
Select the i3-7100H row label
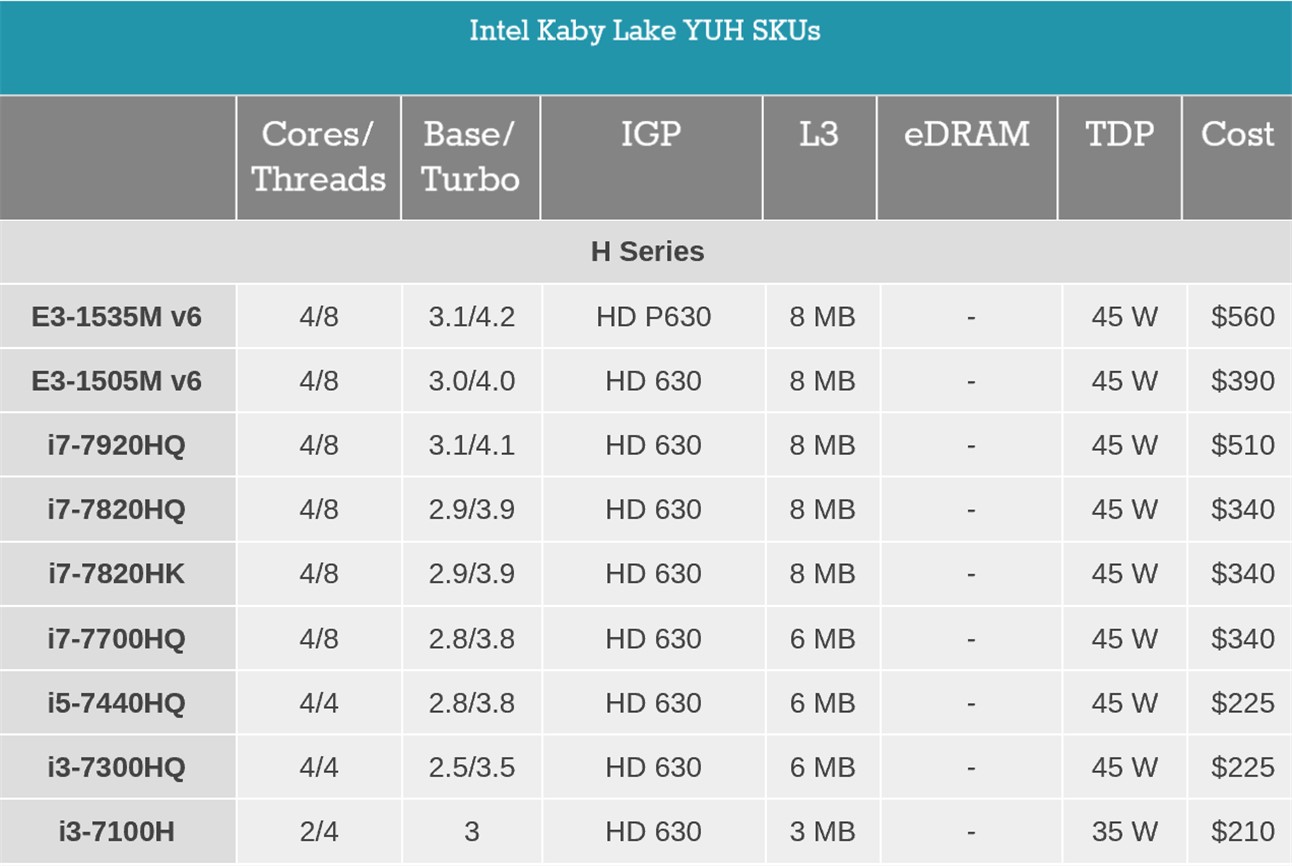click(117, 831)
